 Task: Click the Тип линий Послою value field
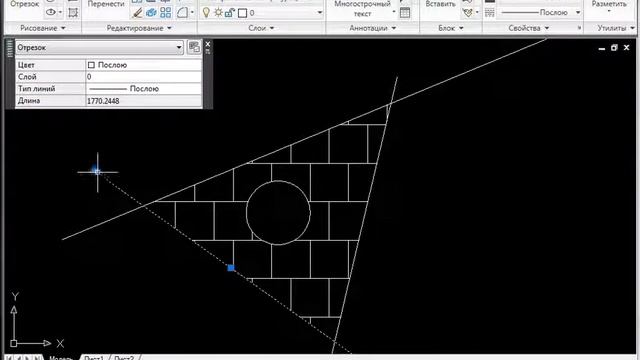[144, 89]
